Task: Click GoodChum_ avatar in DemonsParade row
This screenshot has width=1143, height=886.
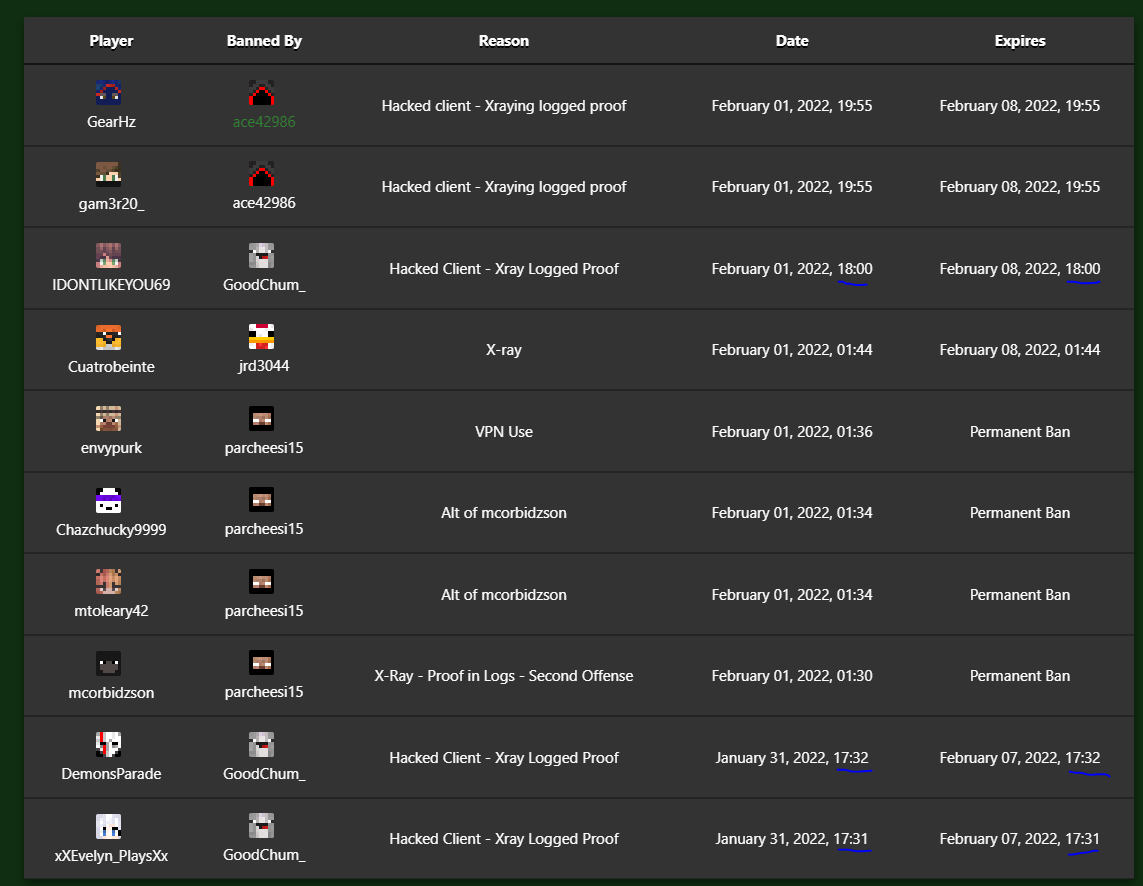Action: 262,745
